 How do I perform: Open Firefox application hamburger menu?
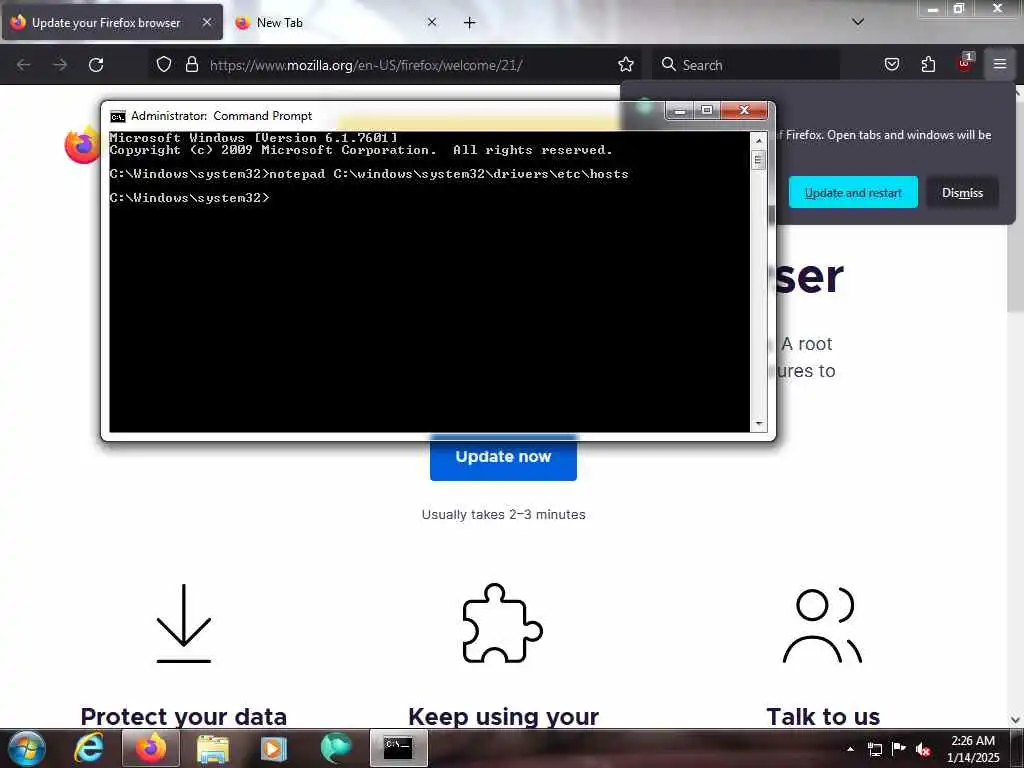pos(1000,64)
